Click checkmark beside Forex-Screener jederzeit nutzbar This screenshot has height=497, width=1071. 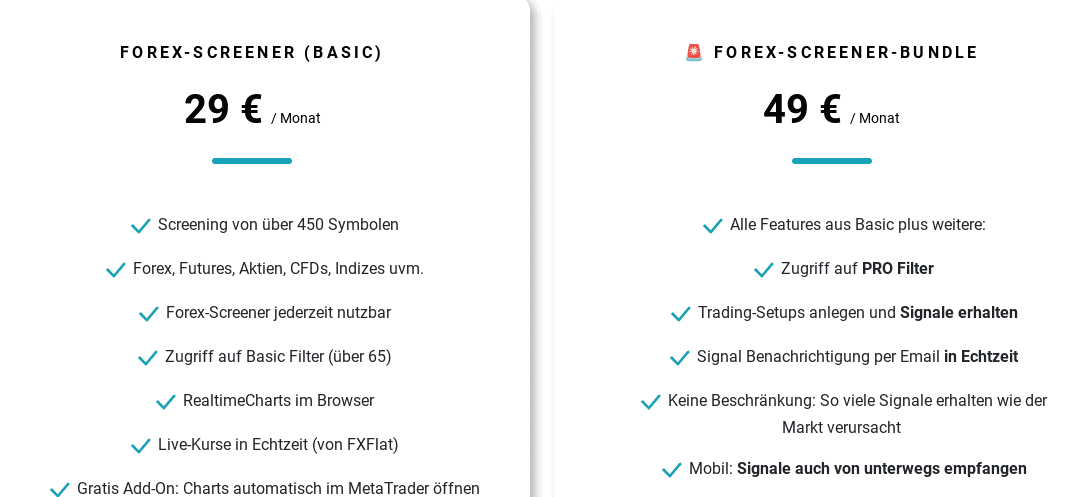pos(149,314)
